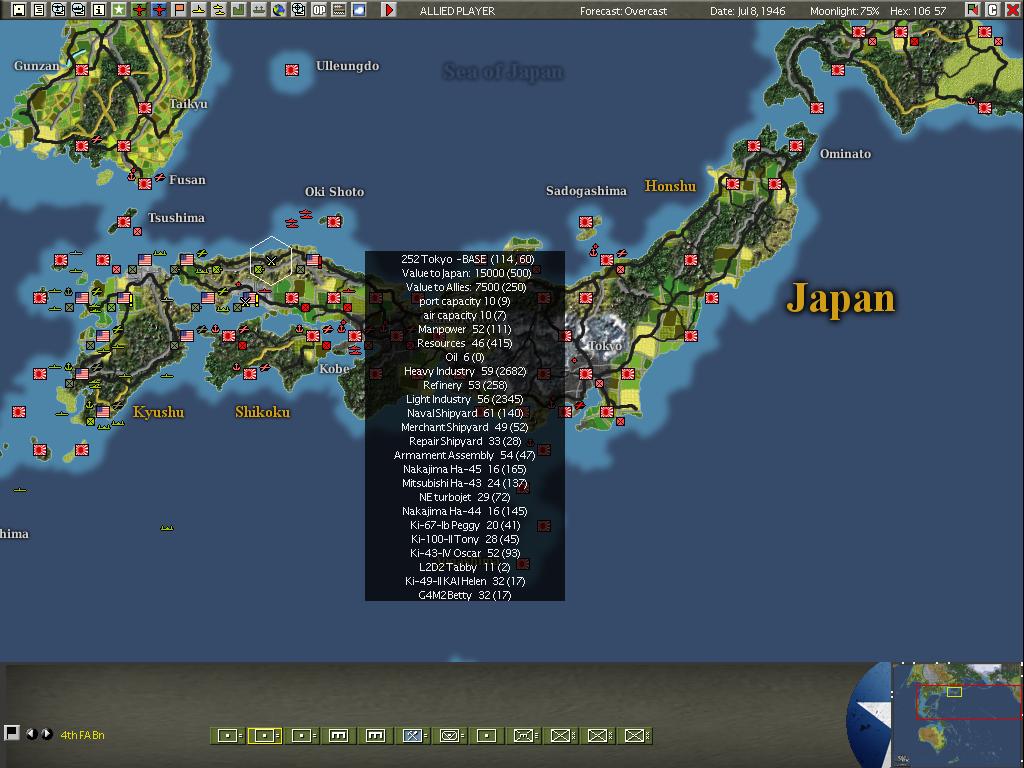Select the crossed-tools engineer unit counter

(413, 735)
